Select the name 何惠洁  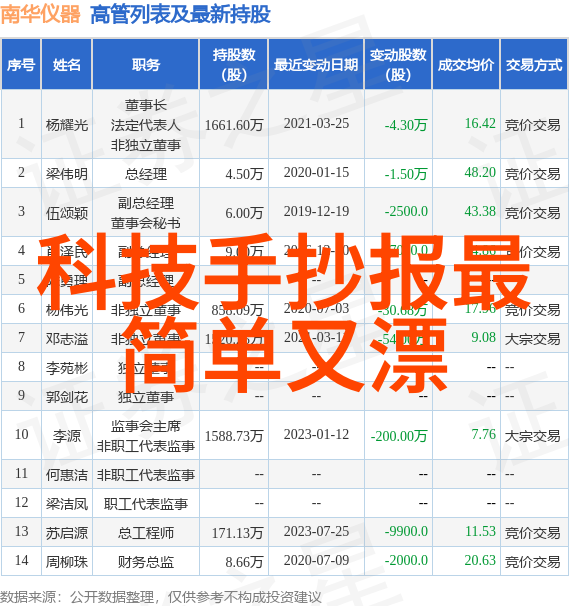pyautogui.click(x=67, y=475)
